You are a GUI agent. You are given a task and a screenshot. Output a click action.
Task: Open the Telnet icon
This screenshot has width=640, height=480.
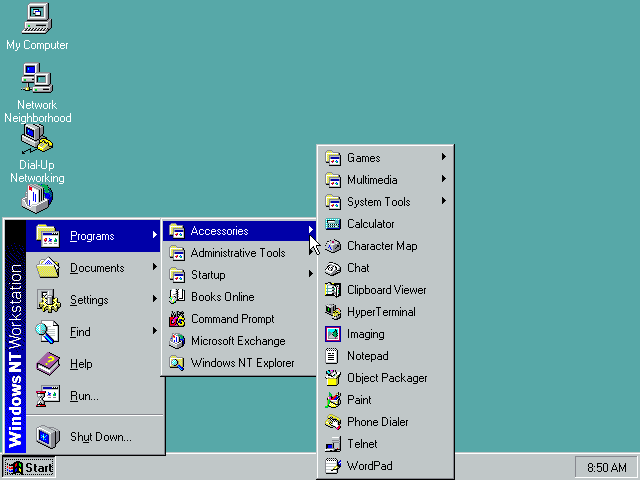point(333,444)
